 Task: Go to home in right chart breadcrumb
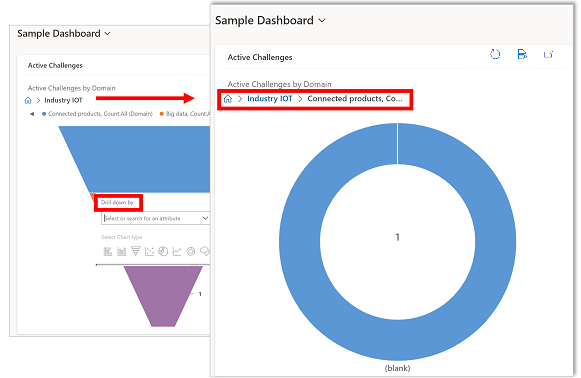[x=228, y=99]
